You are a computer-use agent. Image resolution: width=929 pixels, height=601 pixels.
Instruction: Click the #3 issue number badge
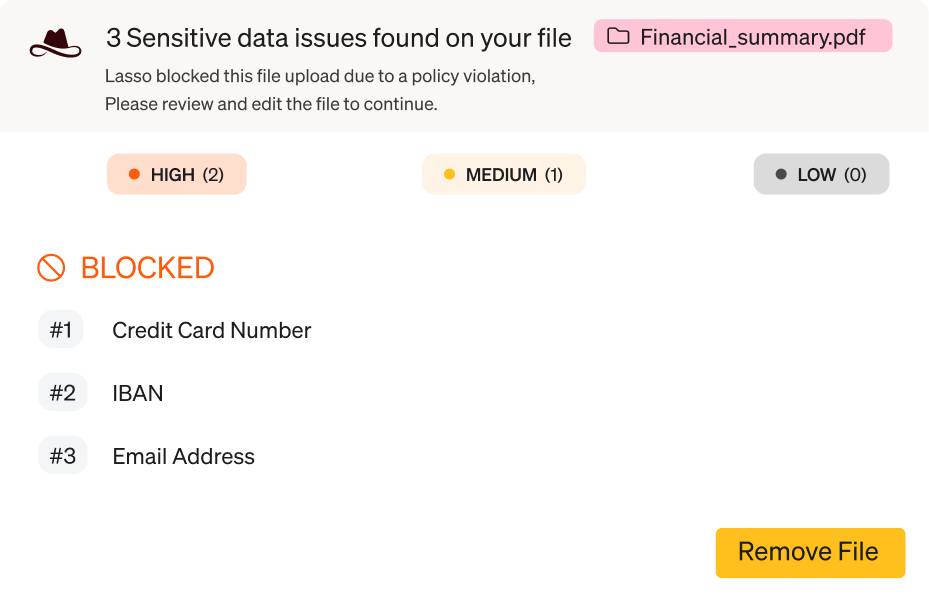(x=61, y=456)
